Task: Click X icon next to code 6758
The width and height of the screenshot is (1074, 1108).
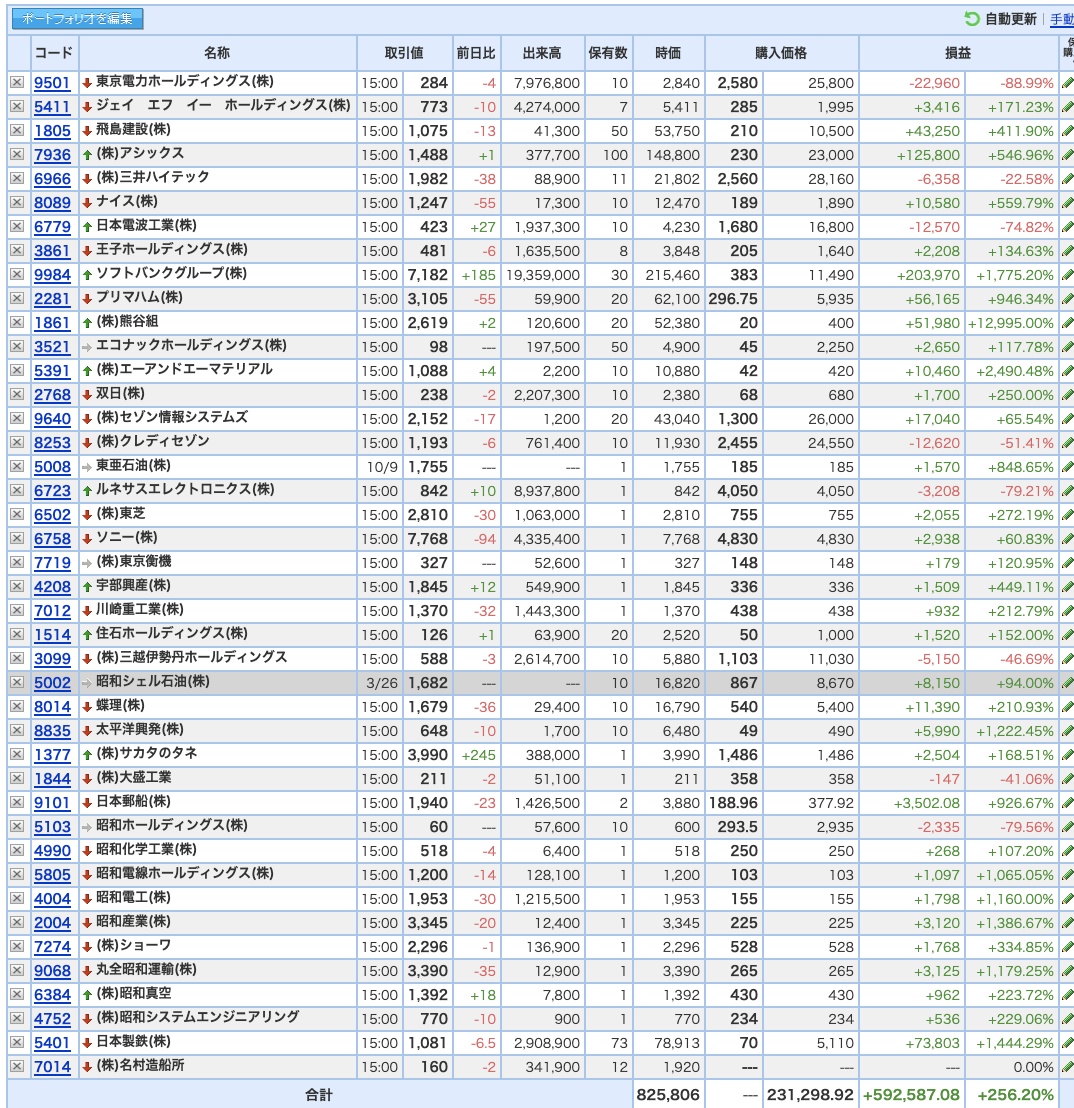Action: (17, 538)
